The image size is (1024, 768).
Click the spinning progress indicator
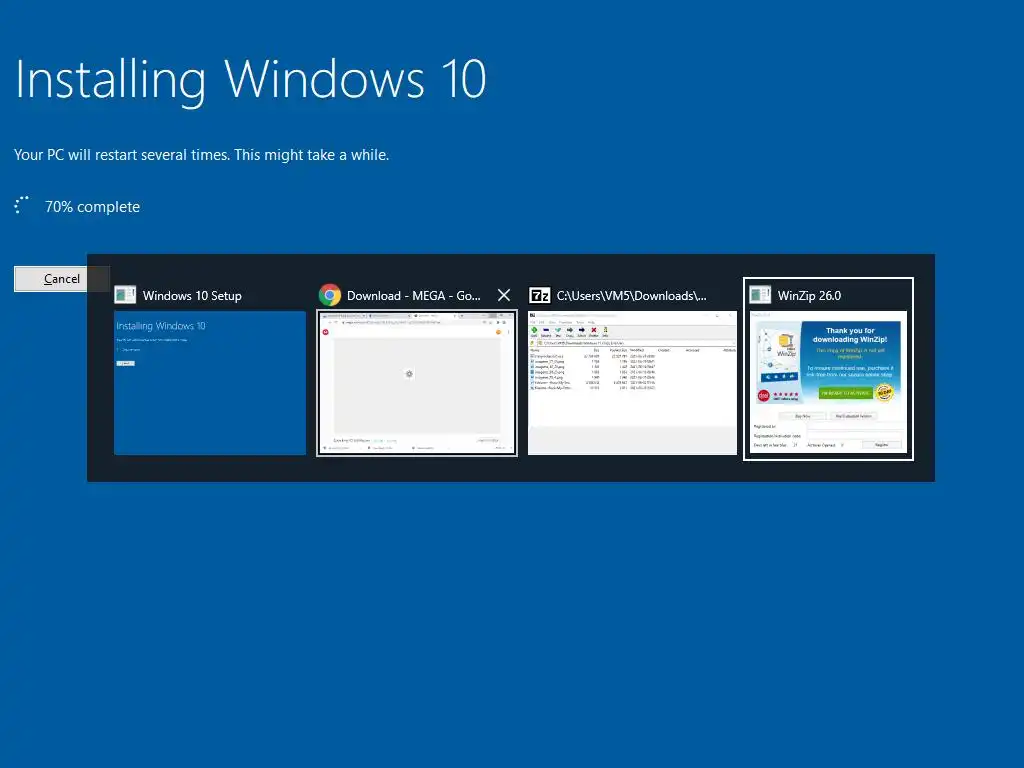click(x=22, y=205)
